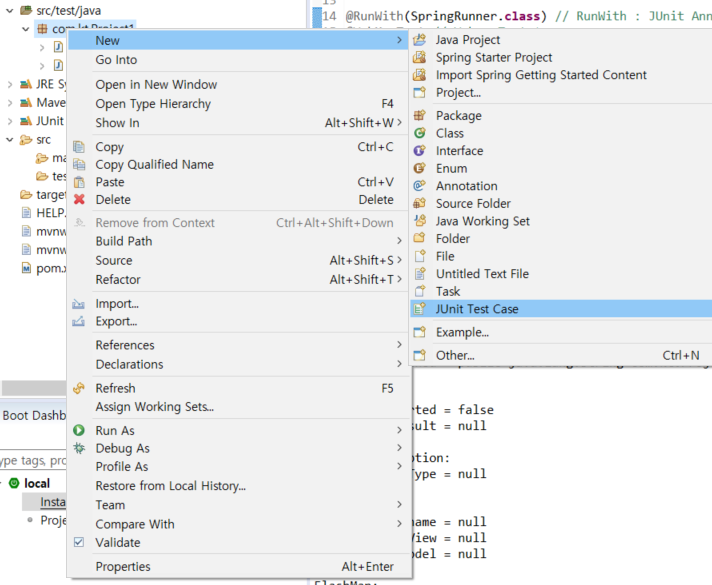Viewport: 712px width, 585px height.
Task: Expand the Team submenu arrow
Action: click(x=399, y=505)
